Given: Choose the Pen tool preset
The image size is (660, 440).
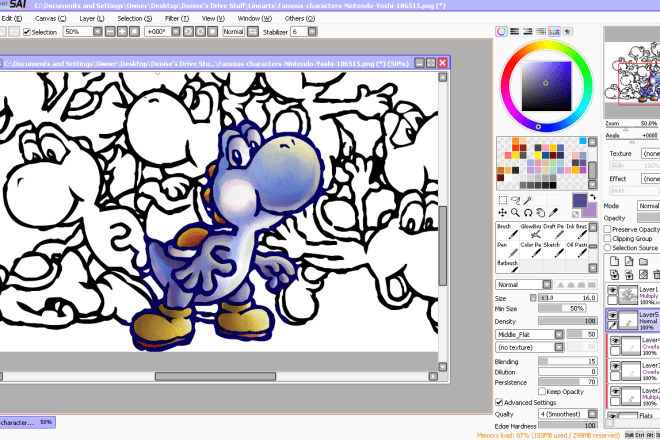Looking at the screenshot, I should tap(508, 250).
